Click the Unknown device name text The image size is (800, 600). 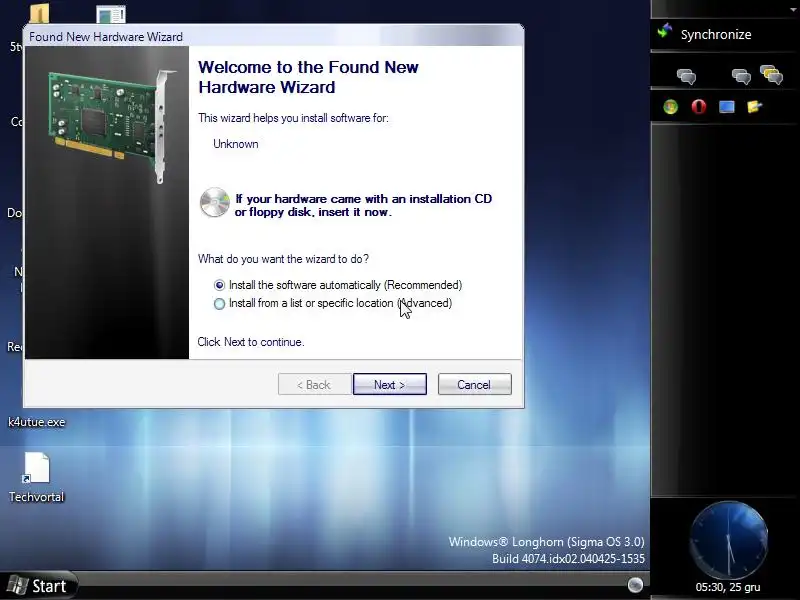(236, 144)
